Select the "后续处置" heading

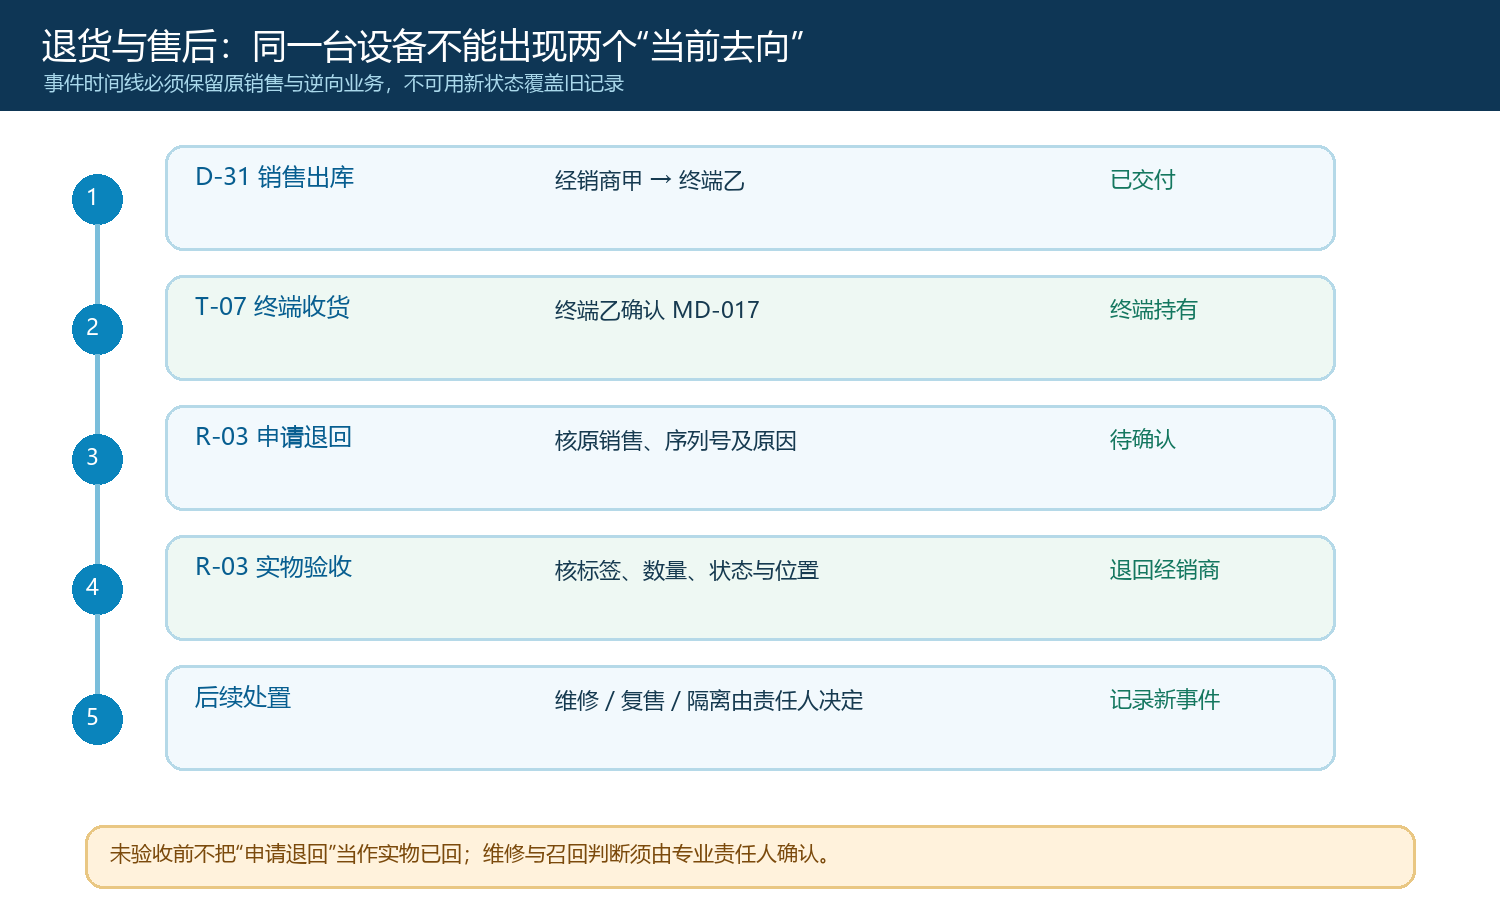coord(243,698)
